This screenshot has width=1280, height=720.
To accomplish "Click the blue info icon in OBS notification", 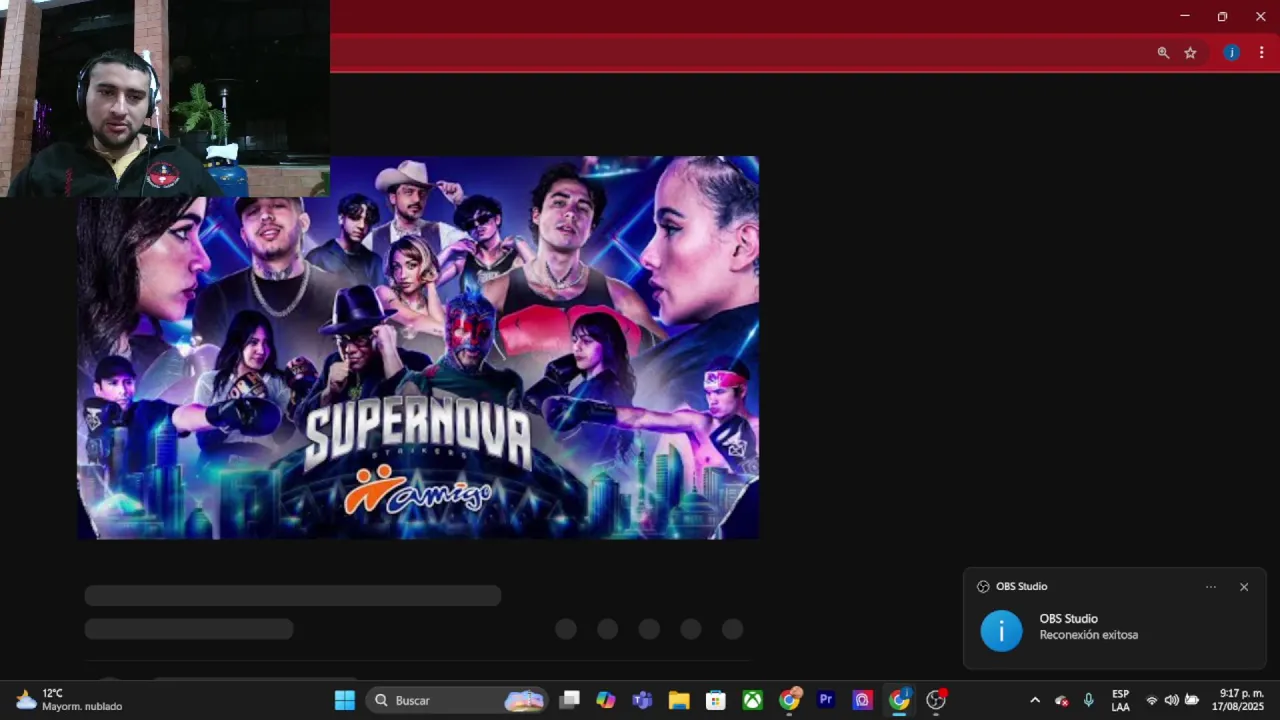I will tap(1001, 631).
